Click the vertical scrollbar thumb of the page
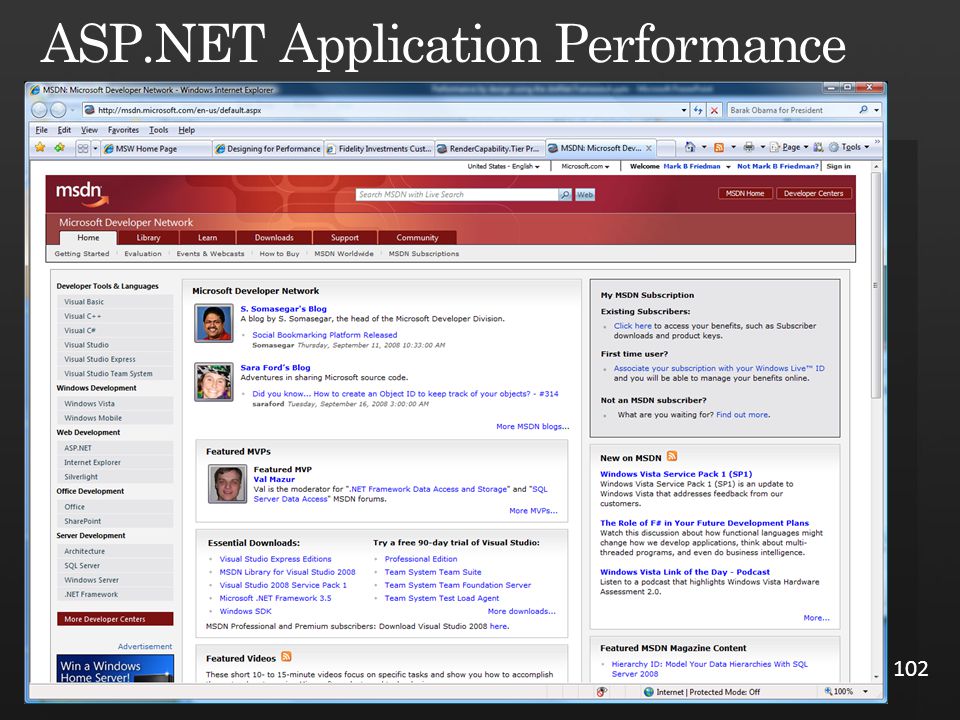960x720 pixels. [876, 285]
